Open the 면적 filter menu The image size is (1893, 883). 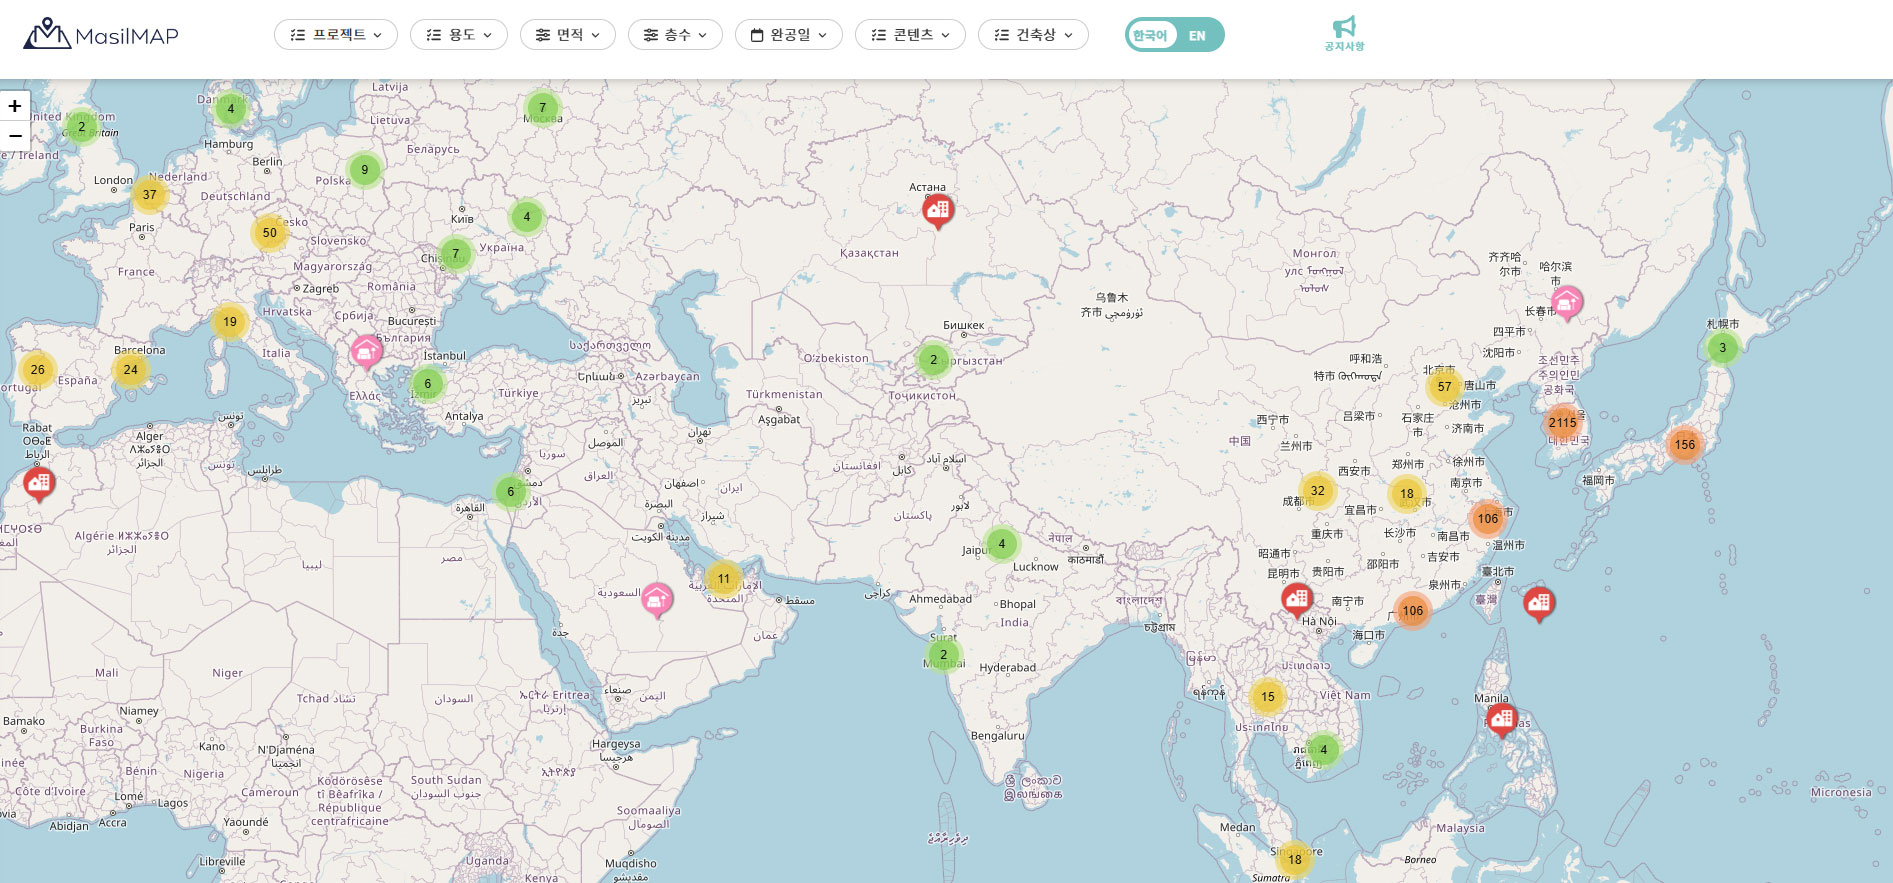pos(568,35)
